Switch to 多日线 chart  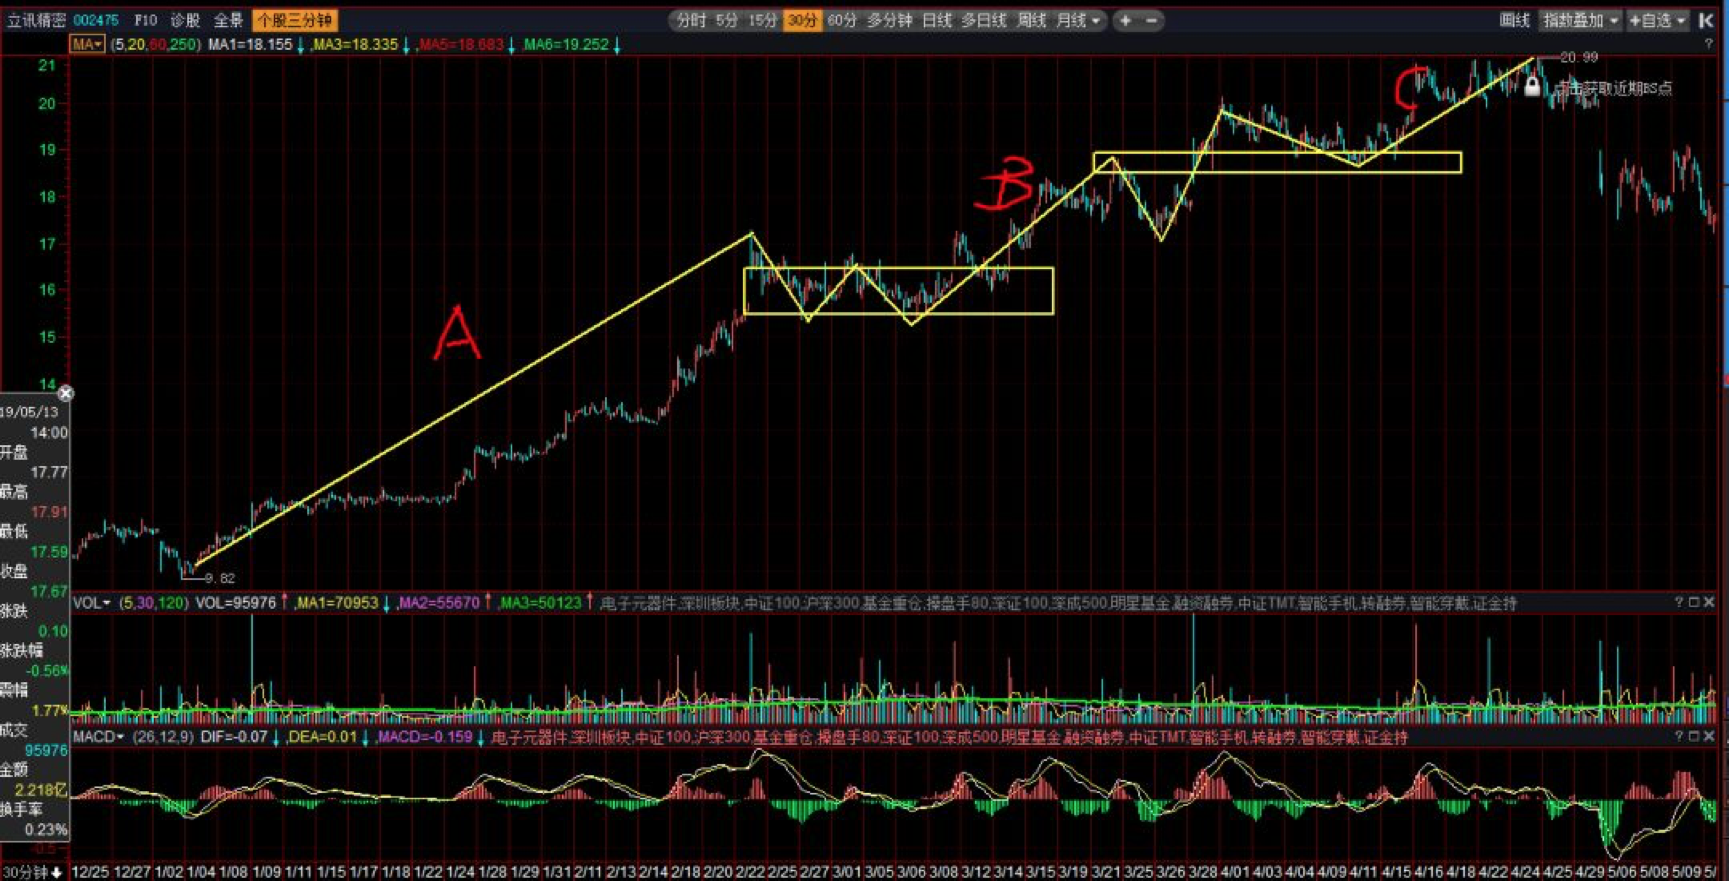[x=983, y=20]
